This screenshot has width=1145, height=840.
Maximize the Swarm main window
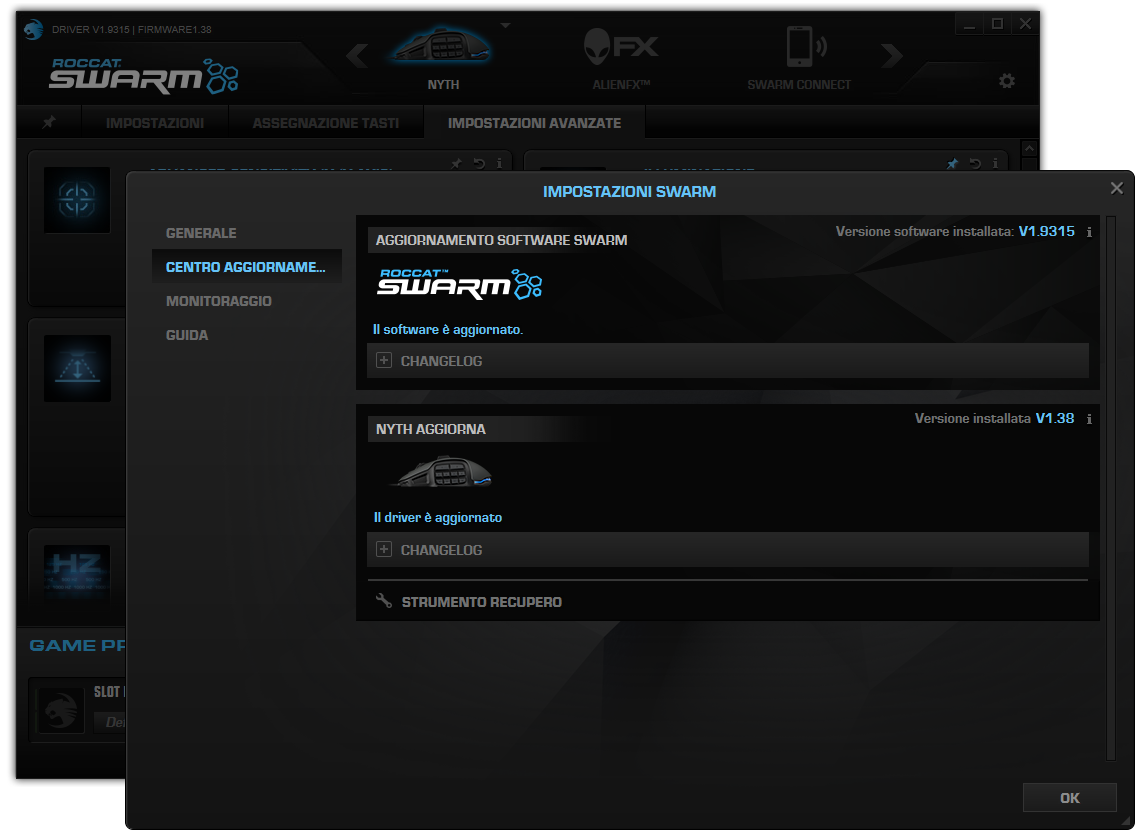[997, 24]
